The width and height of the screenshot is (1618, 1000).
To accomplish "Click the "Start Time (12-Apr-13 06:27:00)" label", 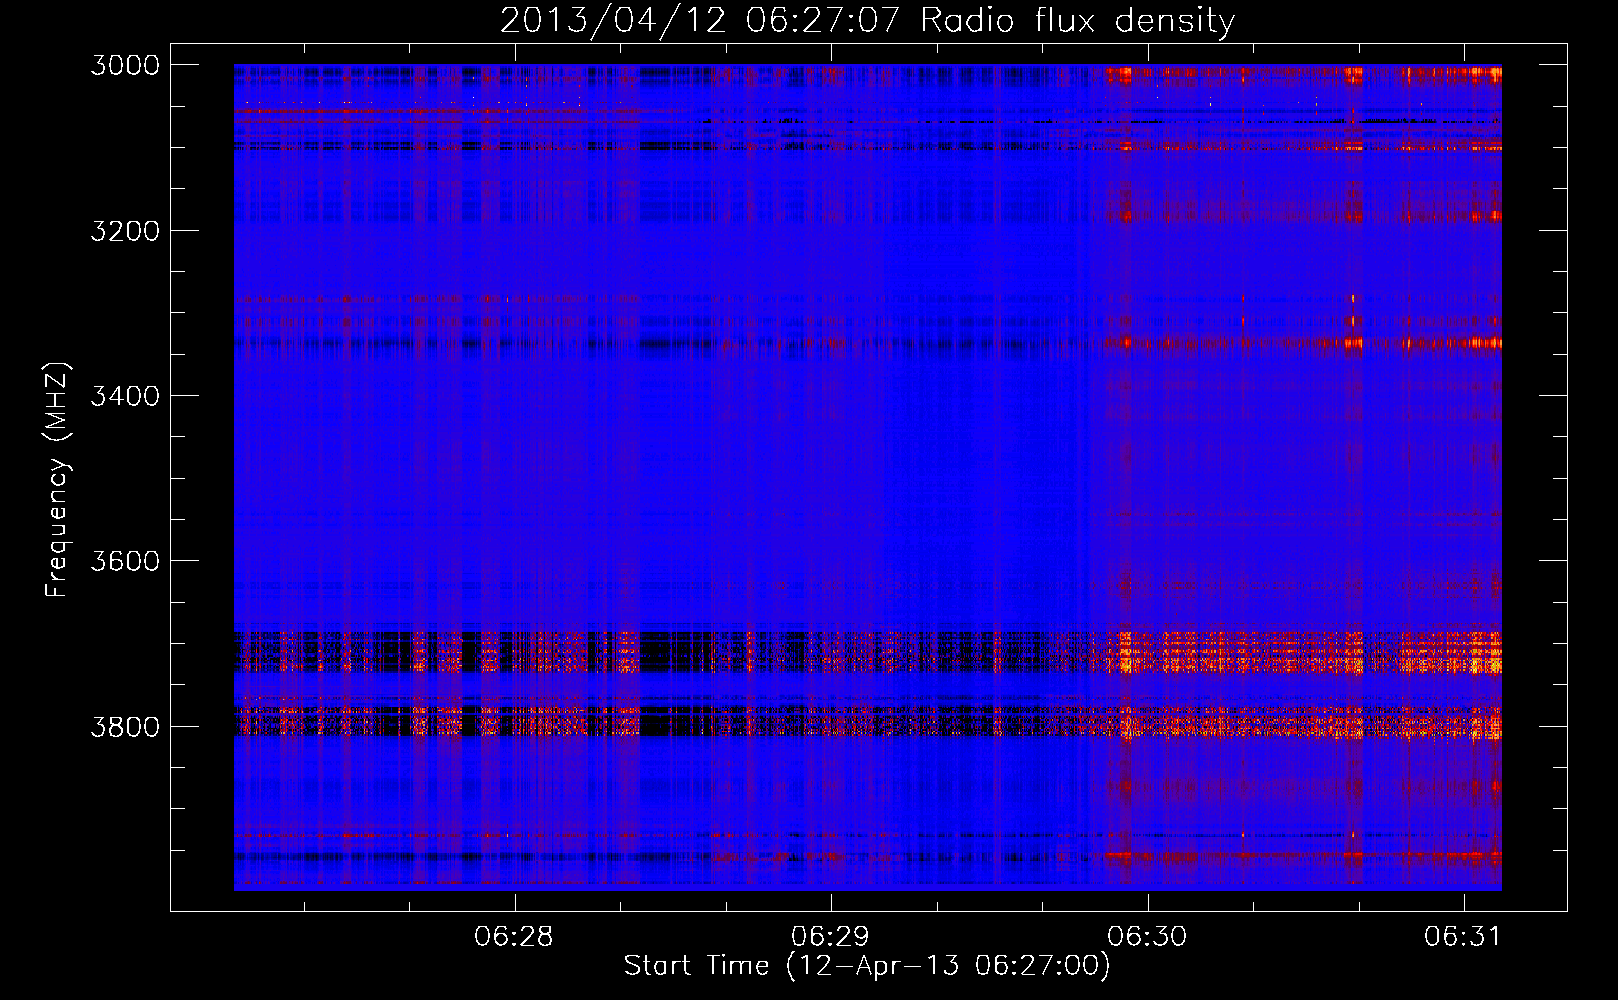I will [867, 965].
